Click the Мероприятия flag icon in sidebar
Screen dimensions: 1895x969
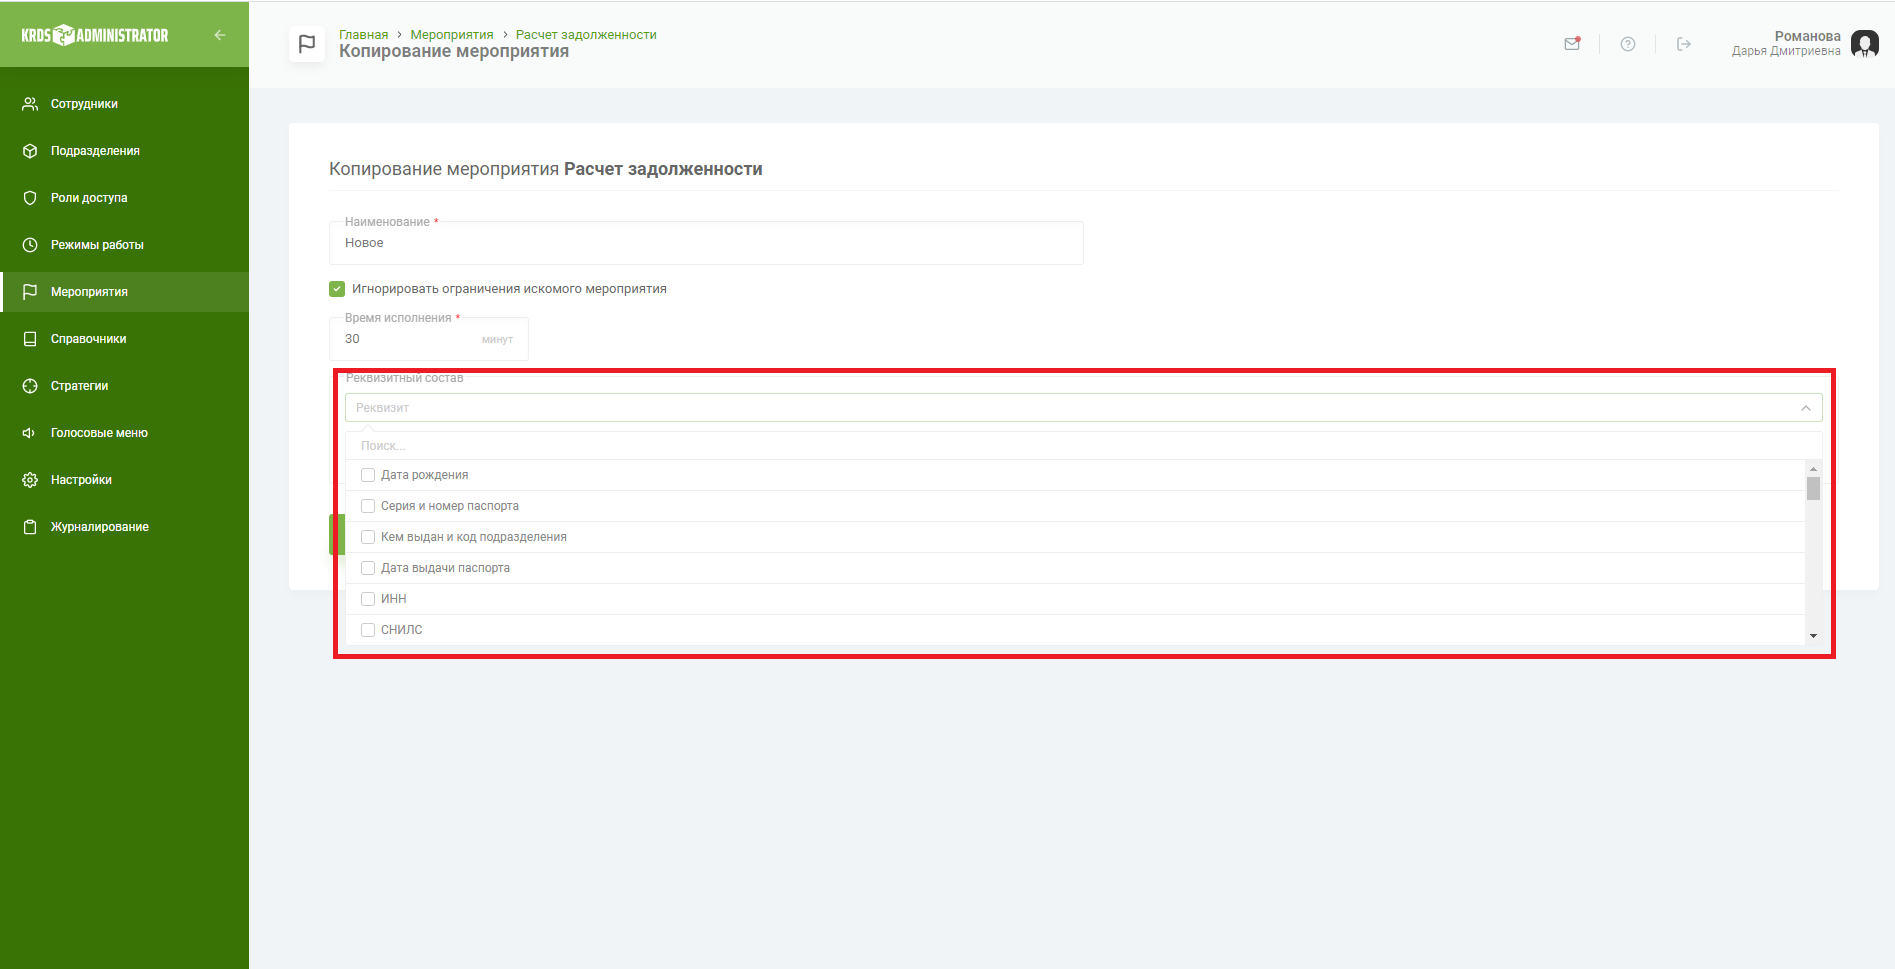pos(30,292)
